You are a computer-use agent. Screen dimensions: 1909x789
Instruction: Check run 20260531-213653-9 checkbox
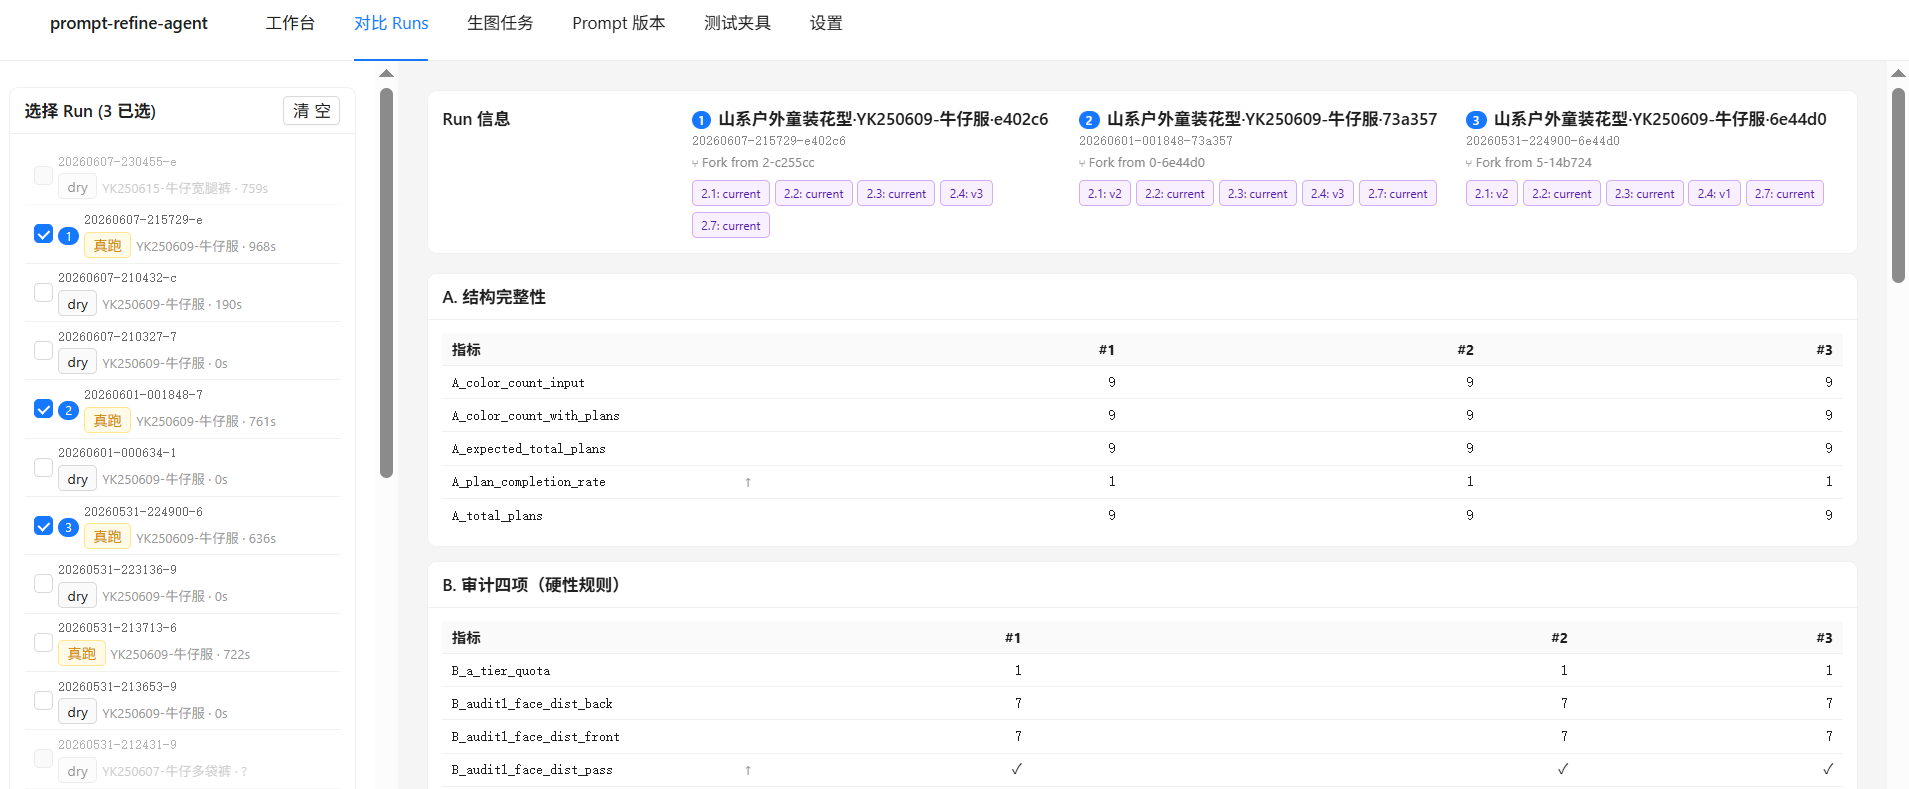[43, 700]
